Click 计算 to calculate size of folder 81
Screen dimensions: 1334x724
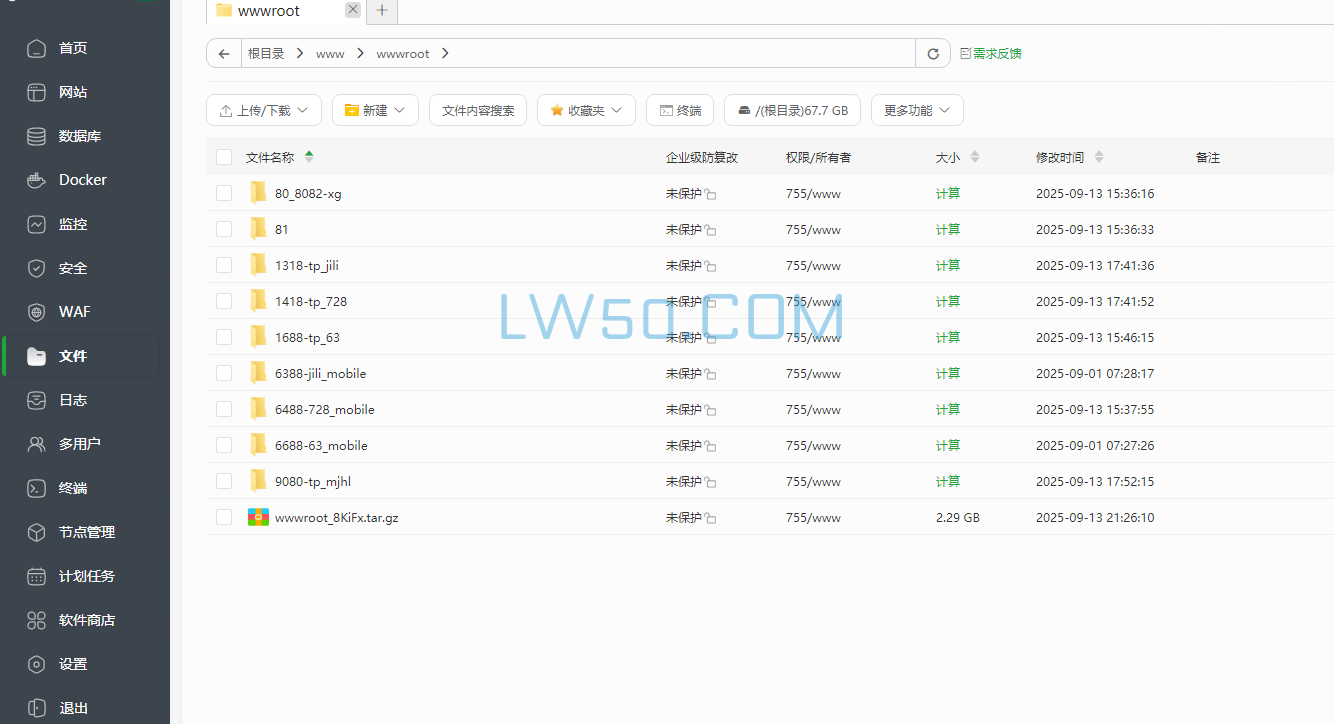click(947, 229)
